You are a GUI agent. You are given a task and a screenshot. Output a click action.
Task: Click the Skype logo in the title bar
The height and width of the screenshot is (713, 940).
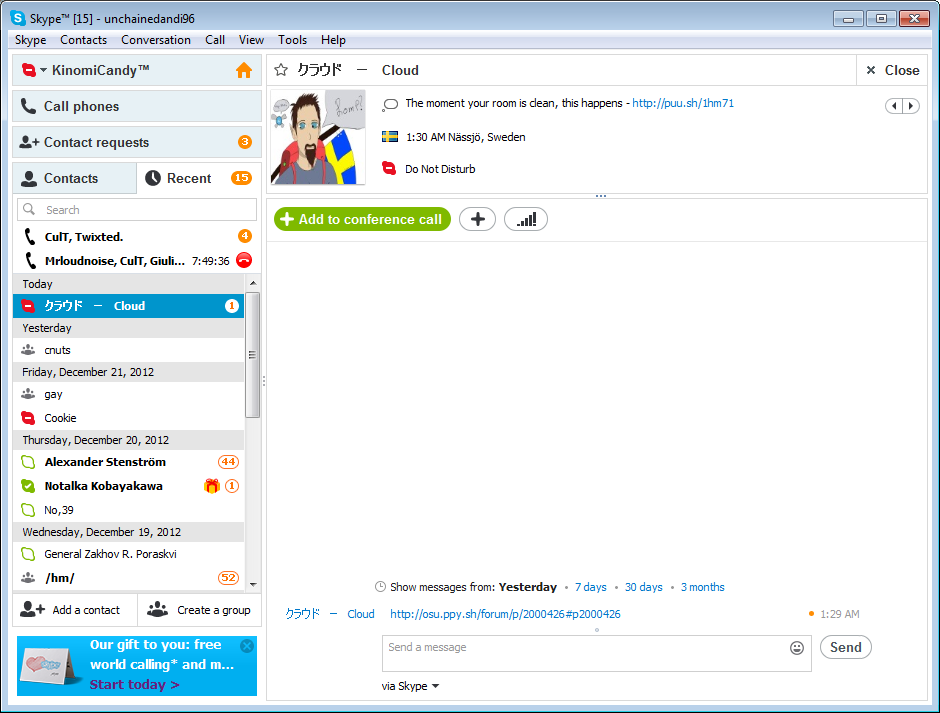(18, 19)
